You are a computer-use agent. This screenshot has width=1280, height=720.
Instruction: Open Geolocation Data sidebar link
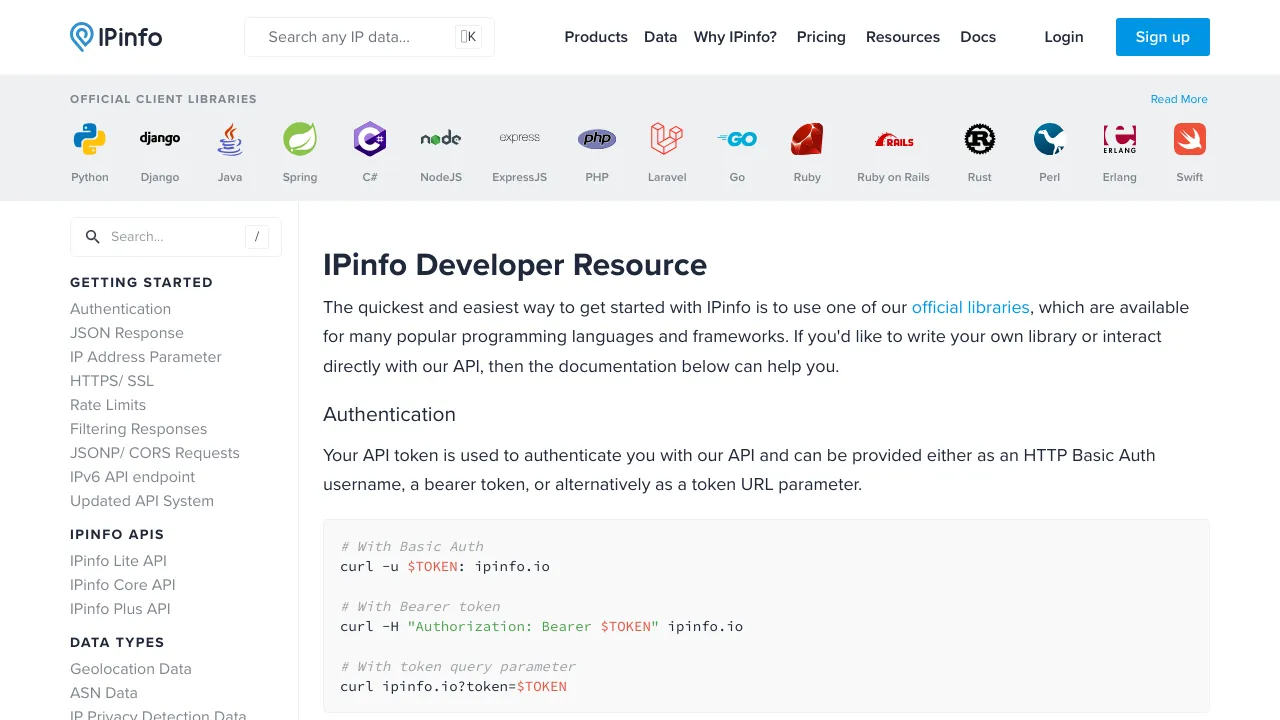[x=131, y=669]
